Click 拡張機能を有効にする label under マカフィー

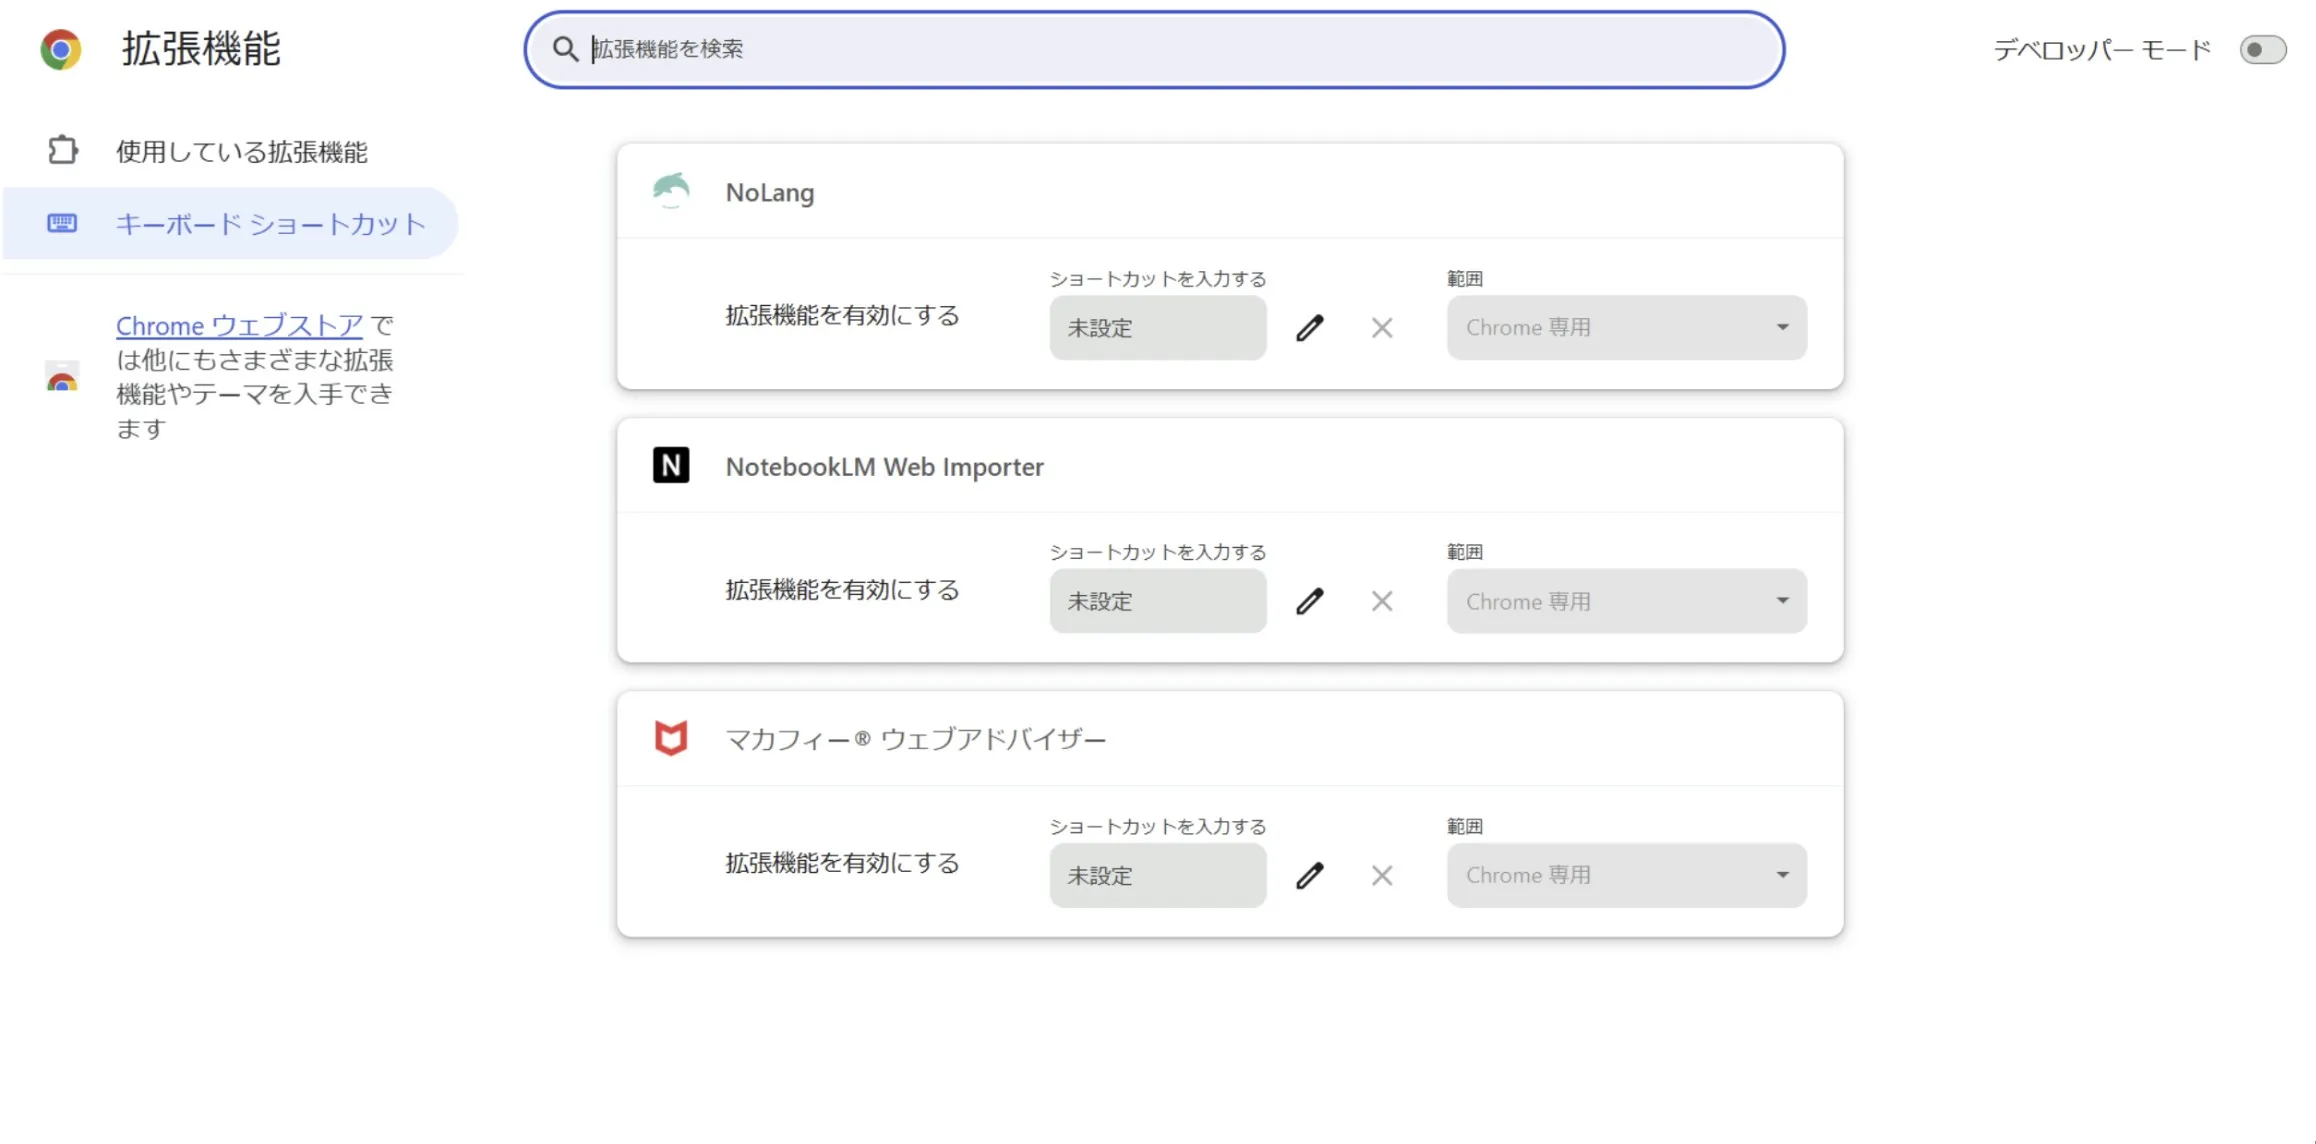point(842,863)
